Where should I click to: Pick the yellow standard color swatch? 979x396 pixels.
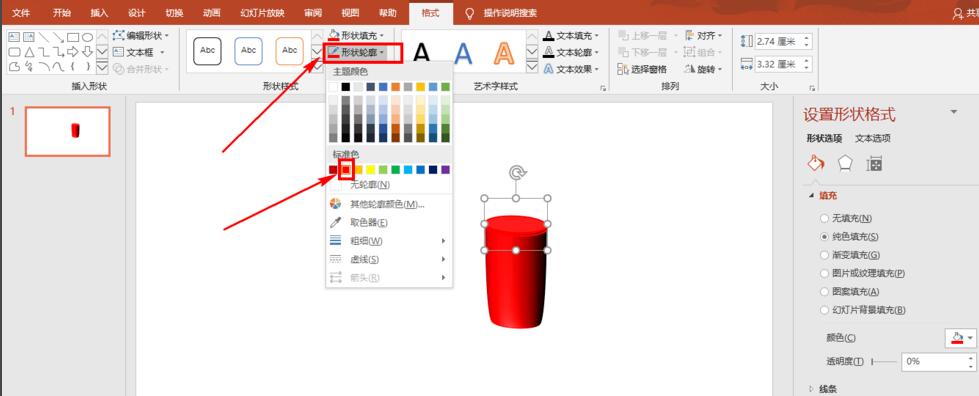pos(370,169)
